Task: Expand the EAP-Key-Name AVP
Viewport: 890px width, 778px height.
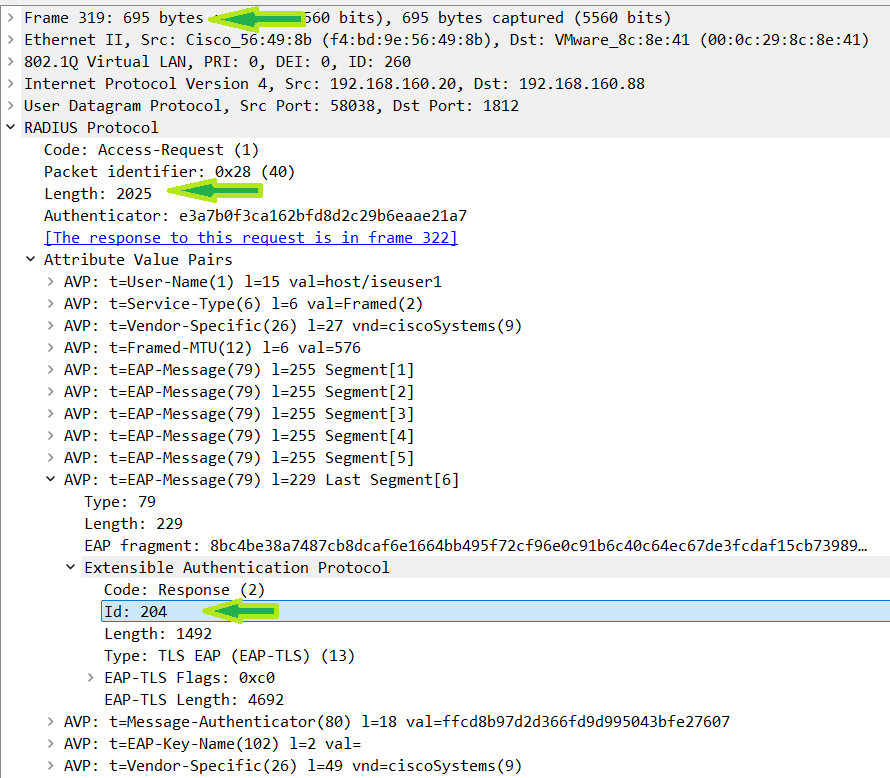Action: coord(51,744)
